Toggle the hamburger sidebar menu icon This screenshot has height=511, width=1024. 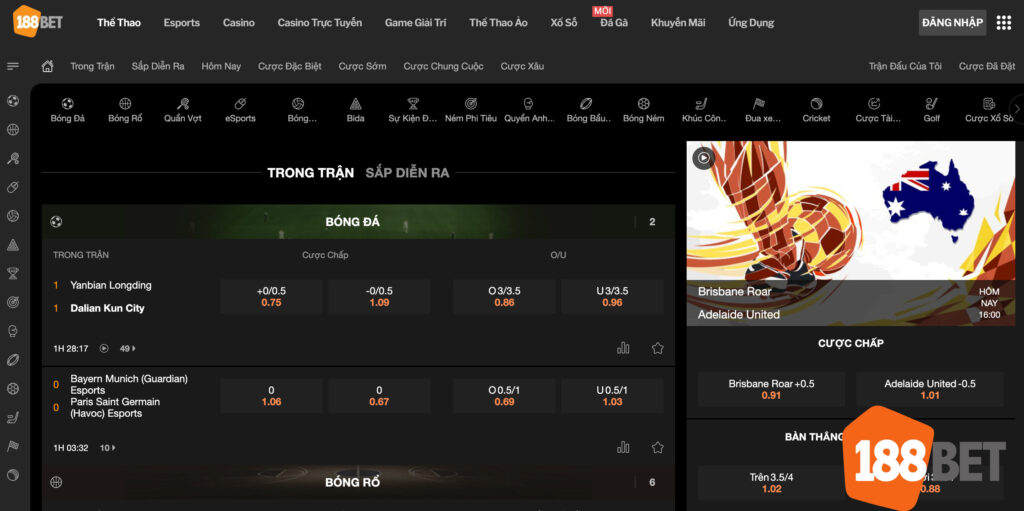tap(12, 66)
